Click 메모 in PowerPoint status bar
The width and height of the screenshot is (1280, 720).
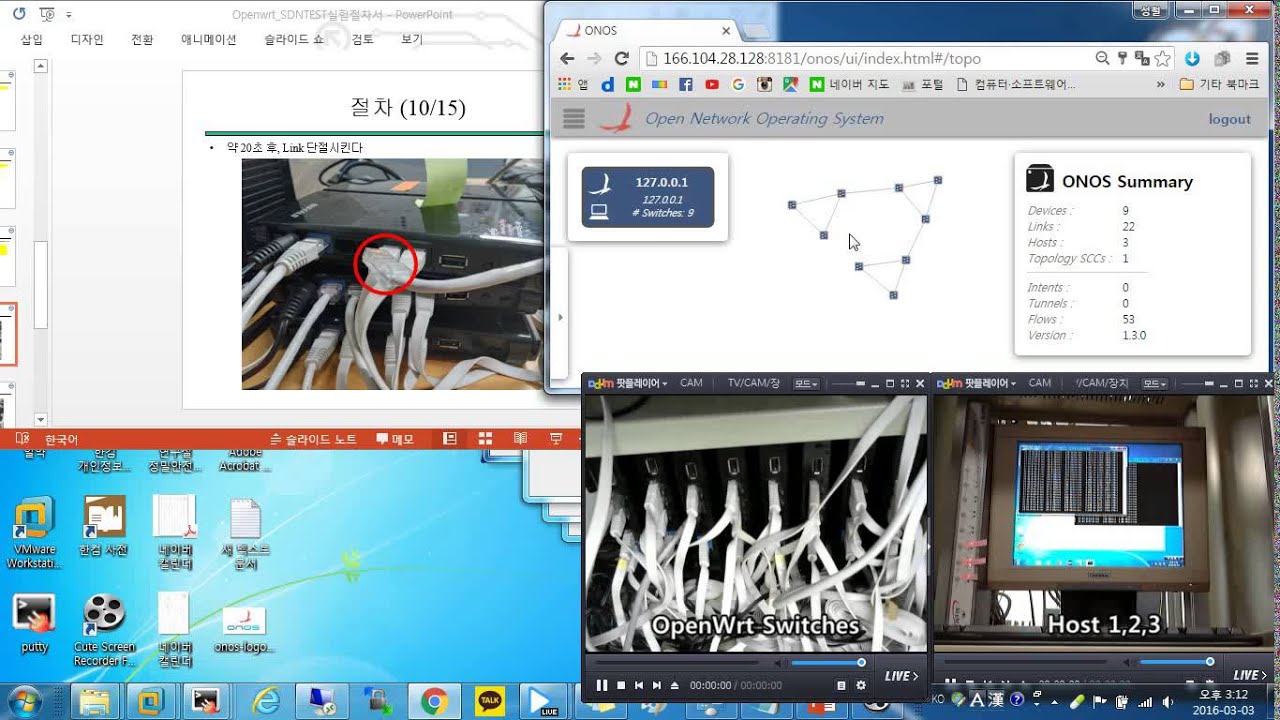tap(395, 439)
